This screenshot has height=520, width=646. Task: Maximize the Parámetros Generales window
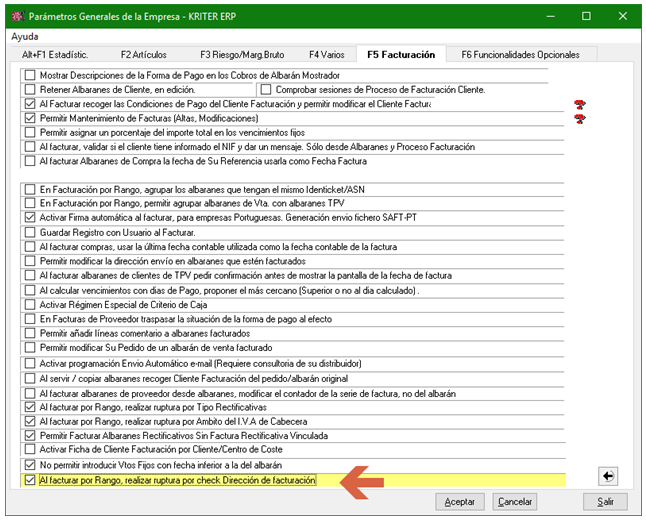click(586, 16)
